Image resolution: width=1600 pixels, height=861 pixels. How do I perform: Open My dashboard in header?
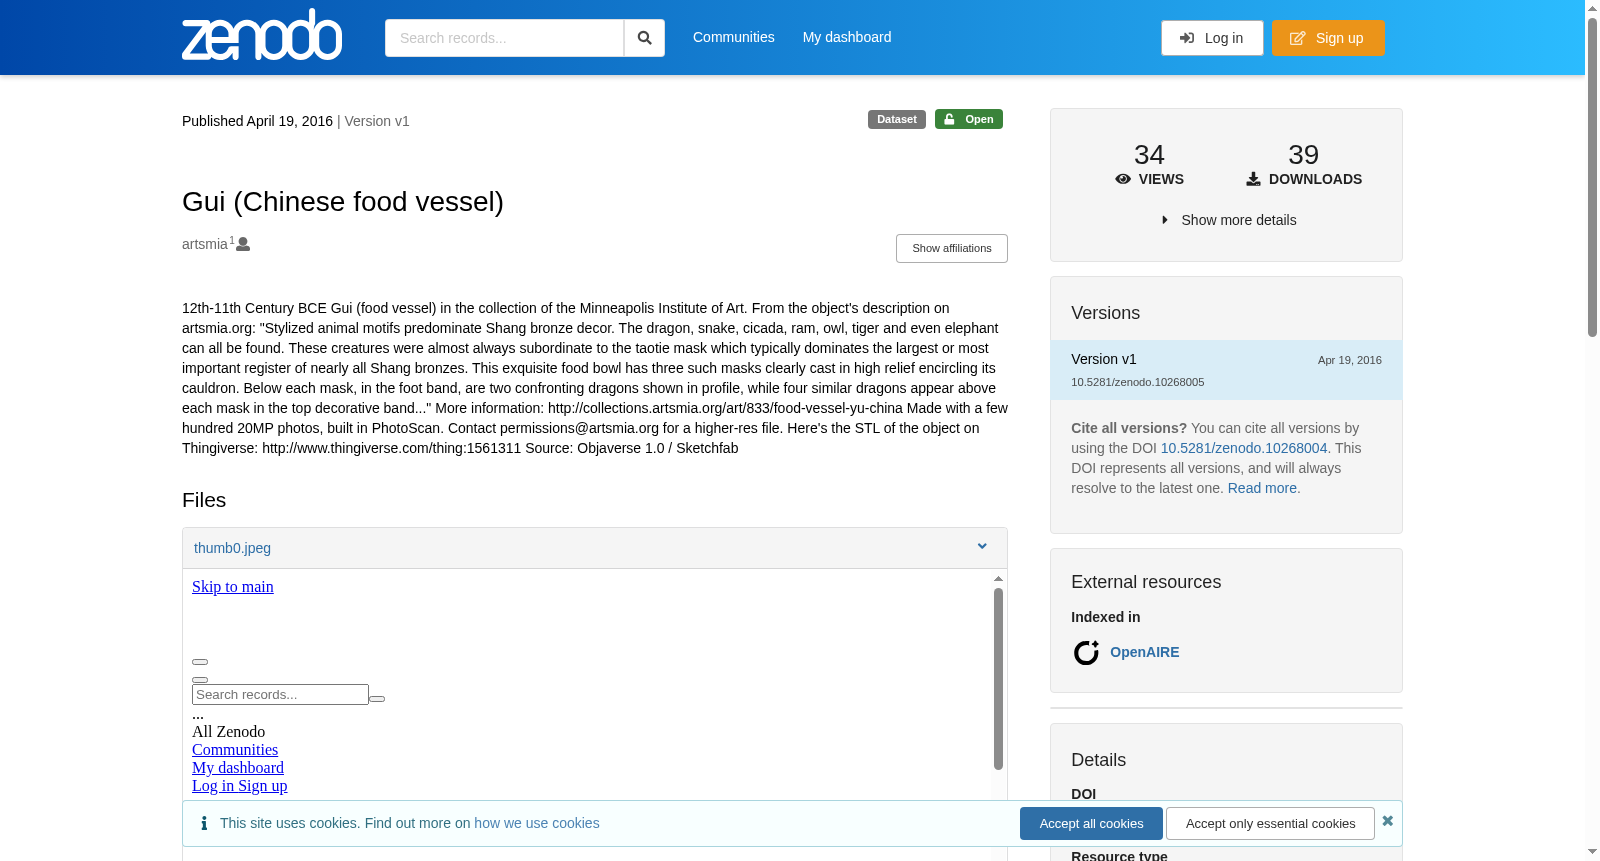coord(847,37)
